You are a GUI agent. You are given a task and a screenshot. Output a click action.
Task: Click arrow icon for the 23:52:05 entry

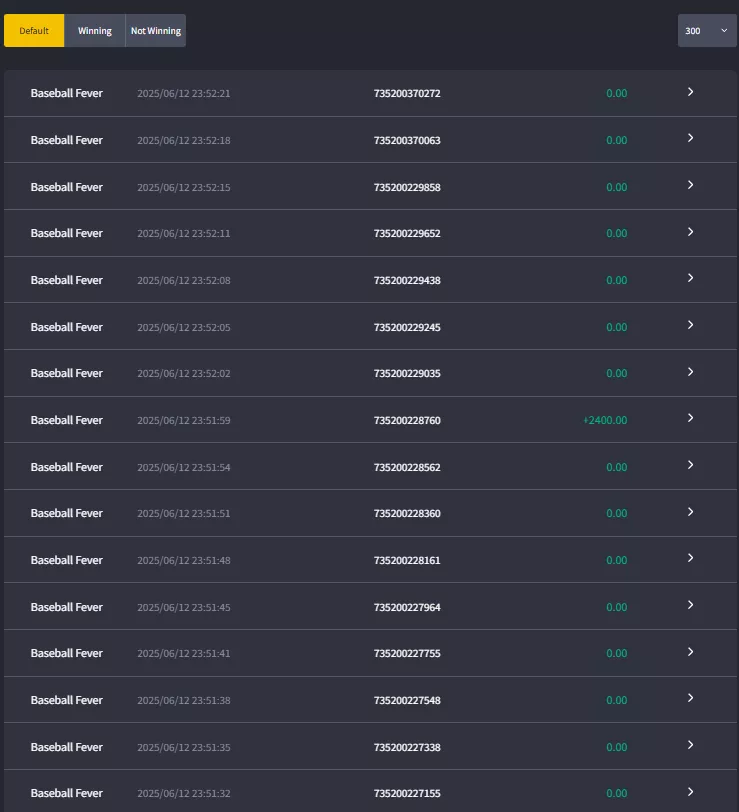click(690, 325)
